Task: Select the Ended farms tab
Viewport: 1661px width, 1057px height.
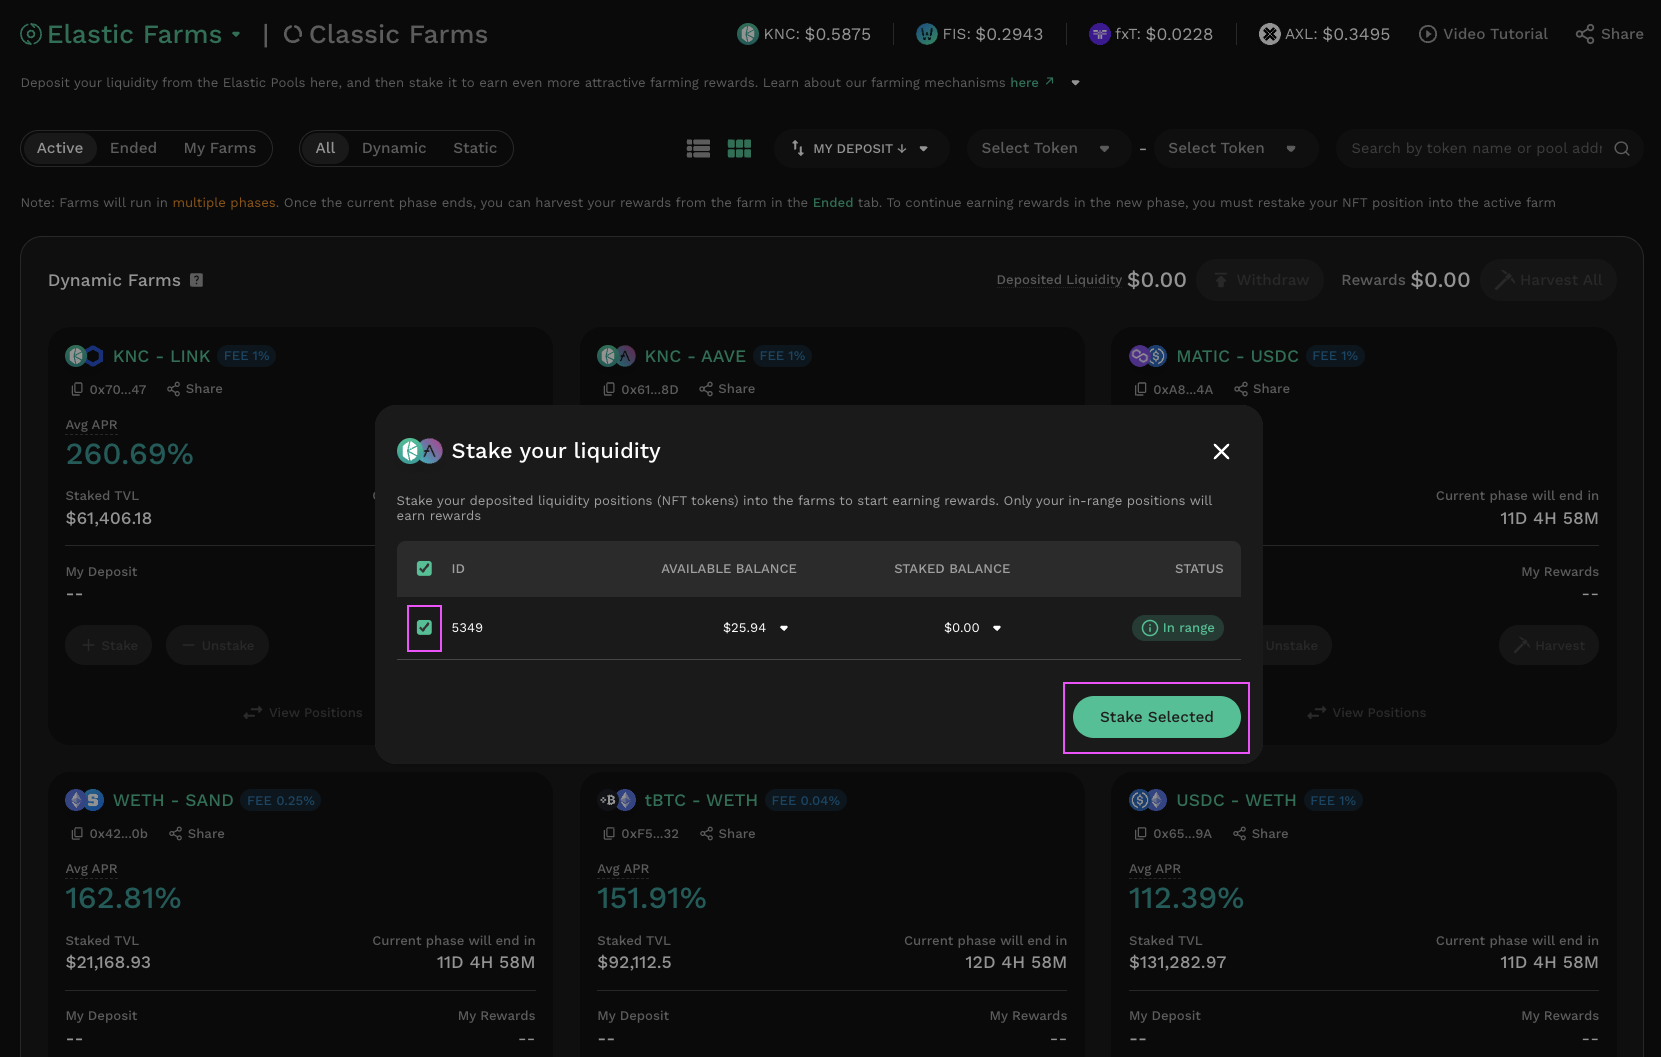Action: pos(133,148)
